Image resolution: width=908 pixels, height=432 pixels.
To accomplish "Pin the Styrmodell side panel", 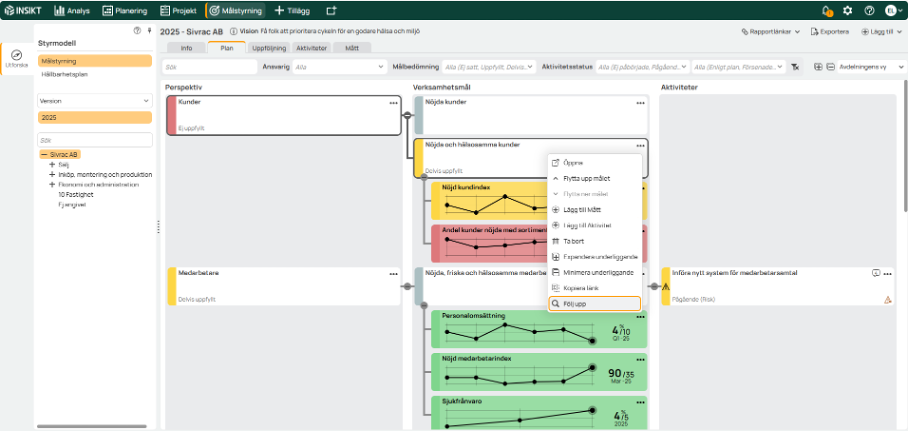I will [x=149, y=31].
